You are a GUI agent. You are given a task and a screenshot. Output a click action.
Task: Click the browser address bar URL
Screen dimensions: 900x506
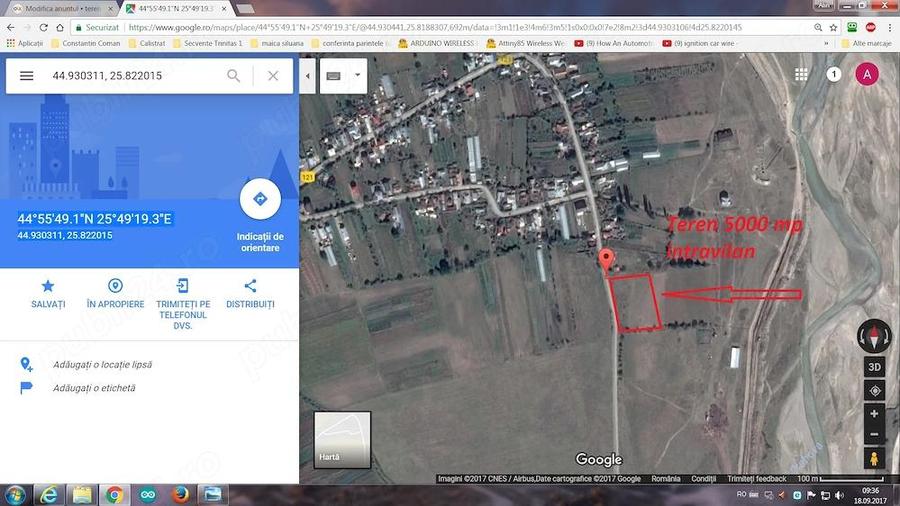click(x=435, y=28)
